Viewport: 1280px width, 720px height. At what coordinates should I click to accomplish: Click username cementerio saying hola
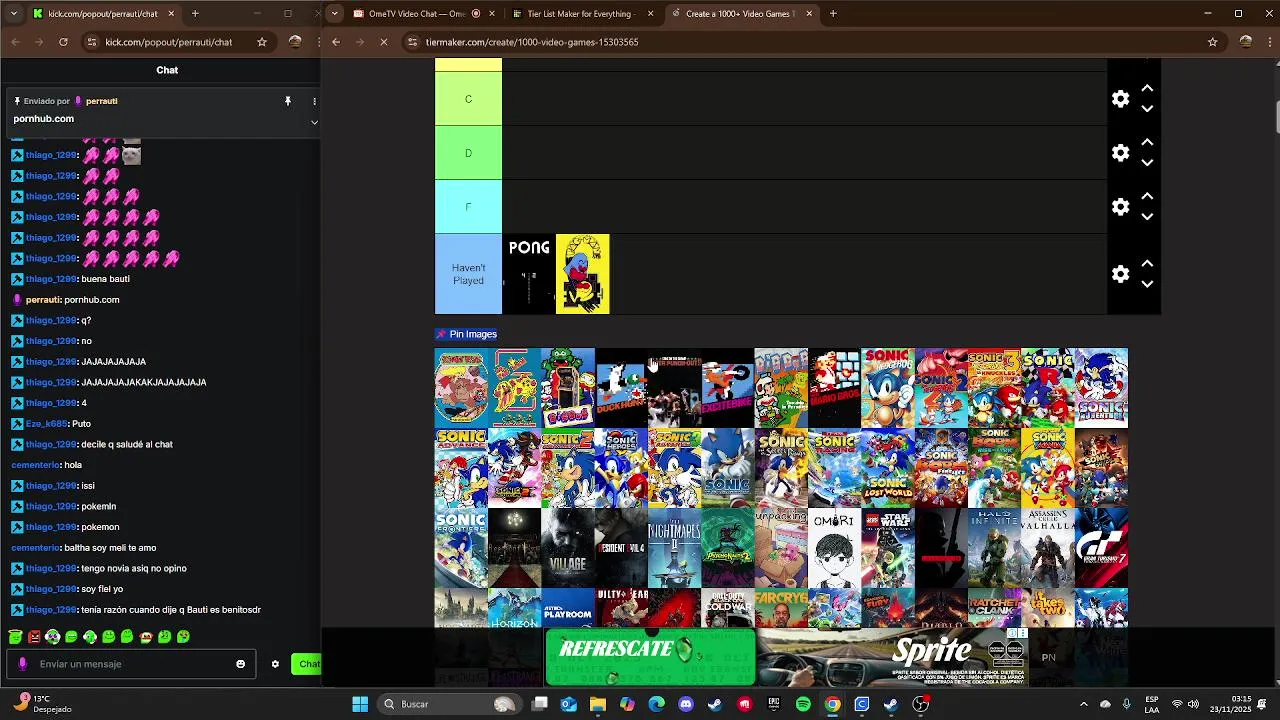point(35,465)
